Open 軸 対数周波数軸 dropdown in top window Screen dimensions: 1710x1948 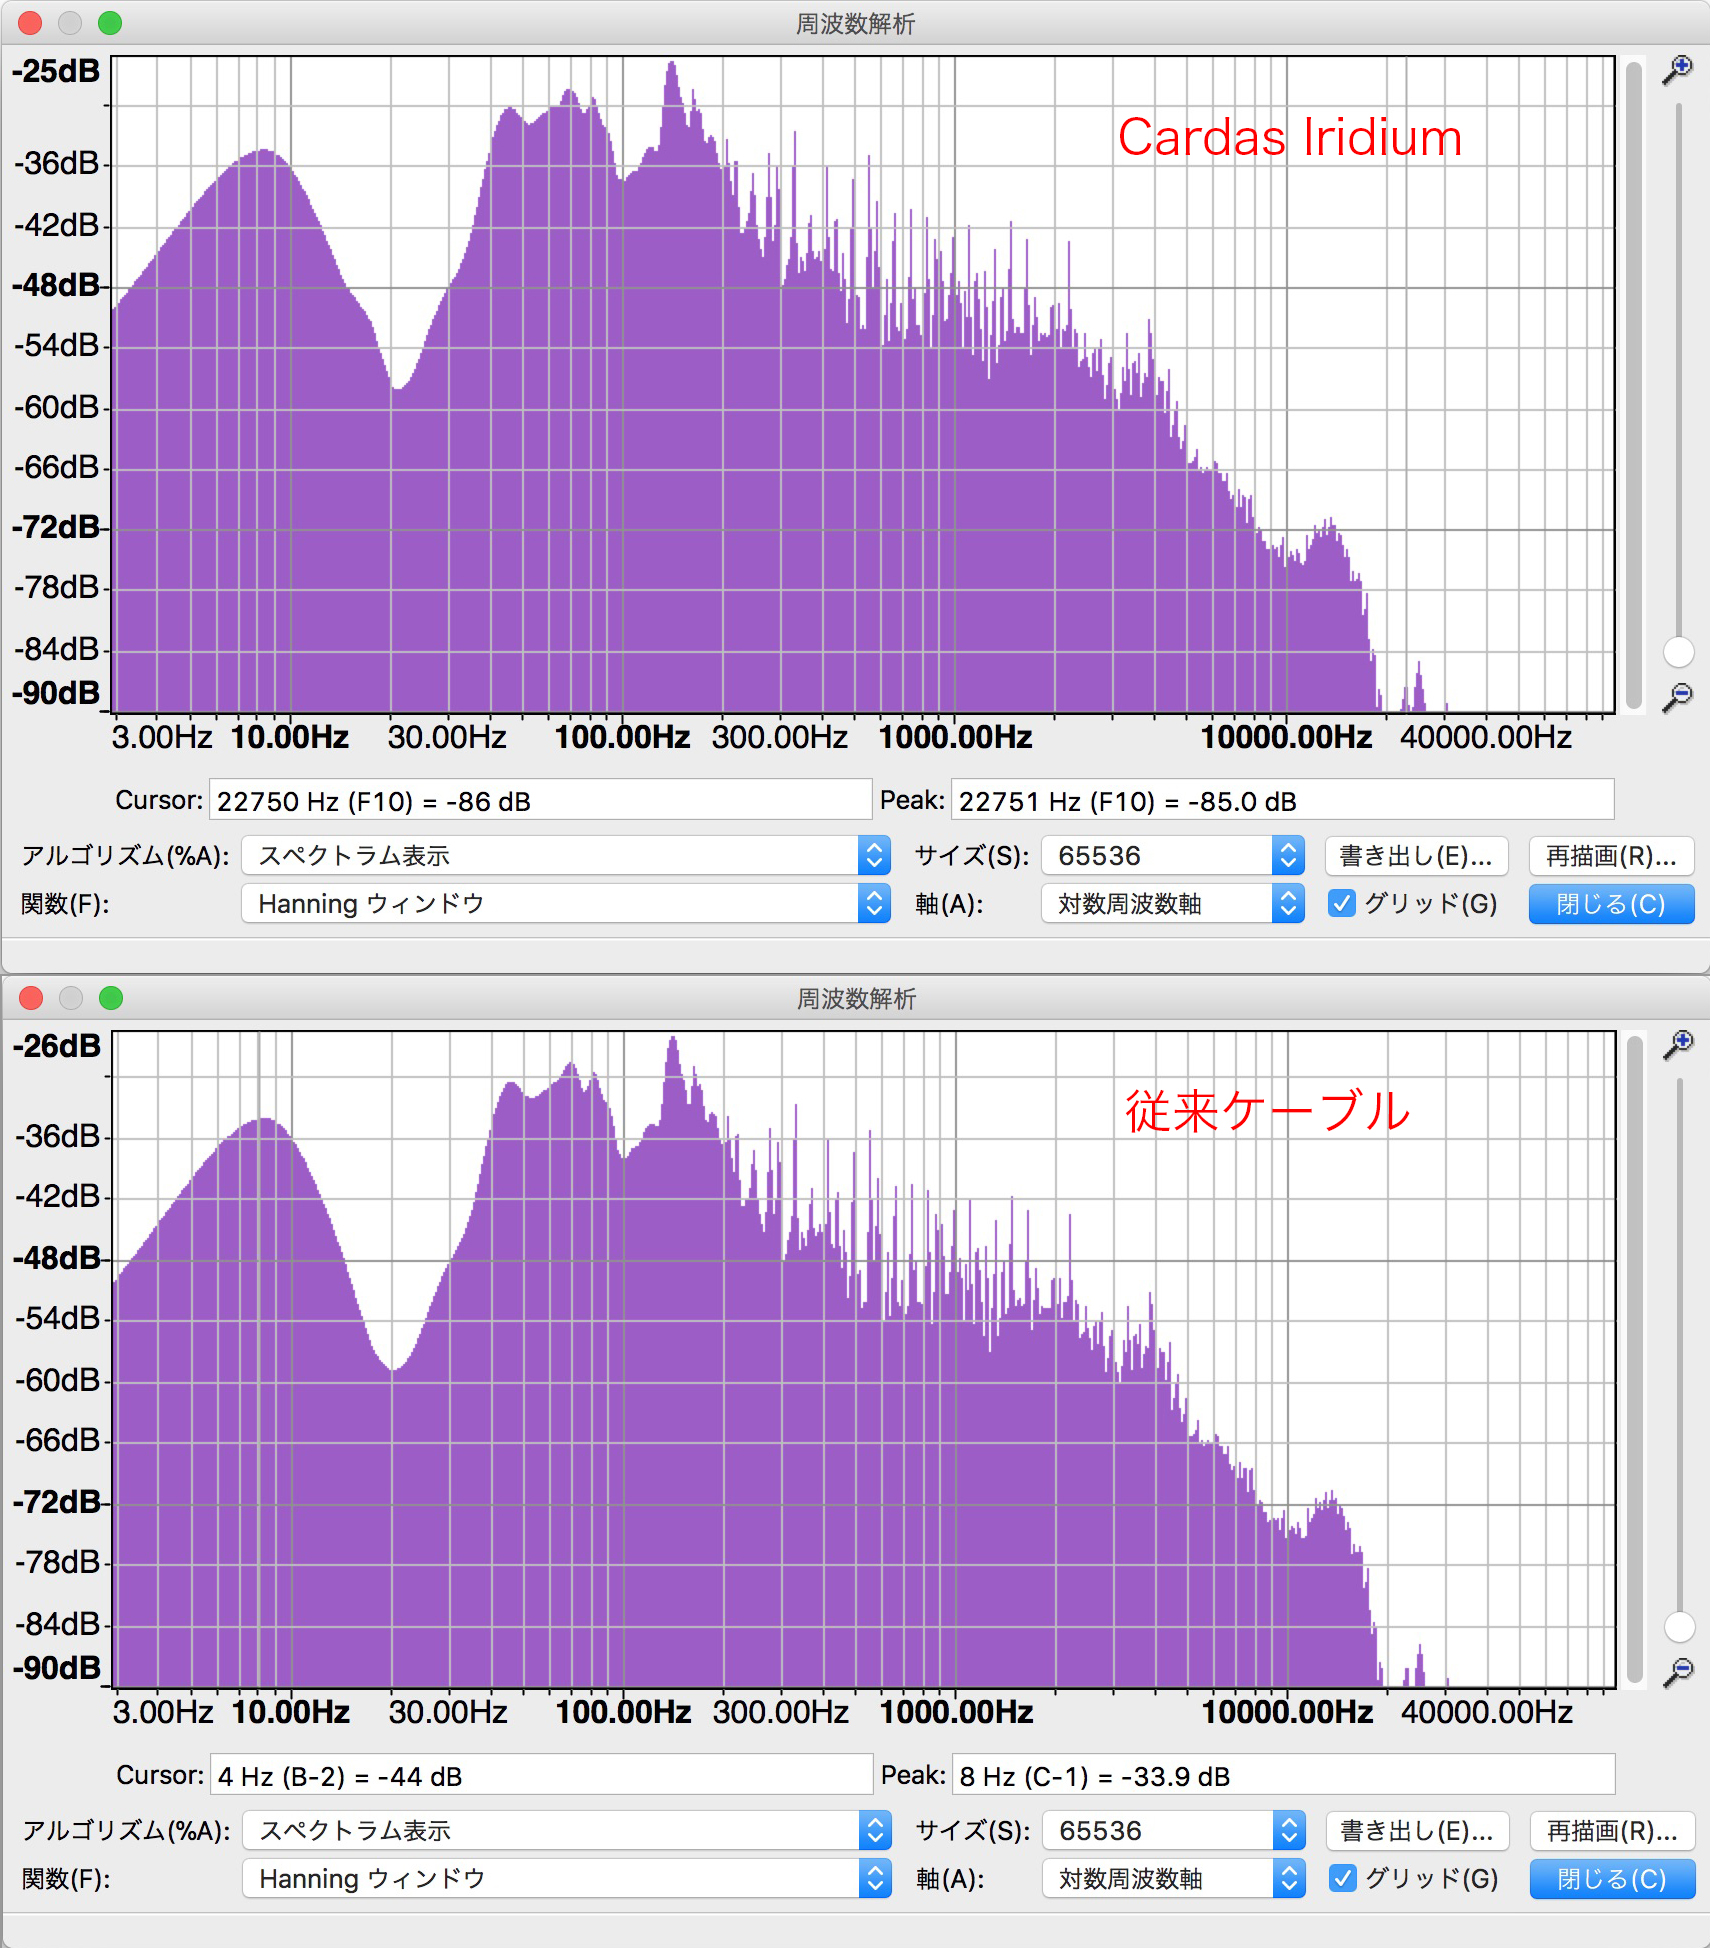pyautogui.click(x=1173, y=904)
